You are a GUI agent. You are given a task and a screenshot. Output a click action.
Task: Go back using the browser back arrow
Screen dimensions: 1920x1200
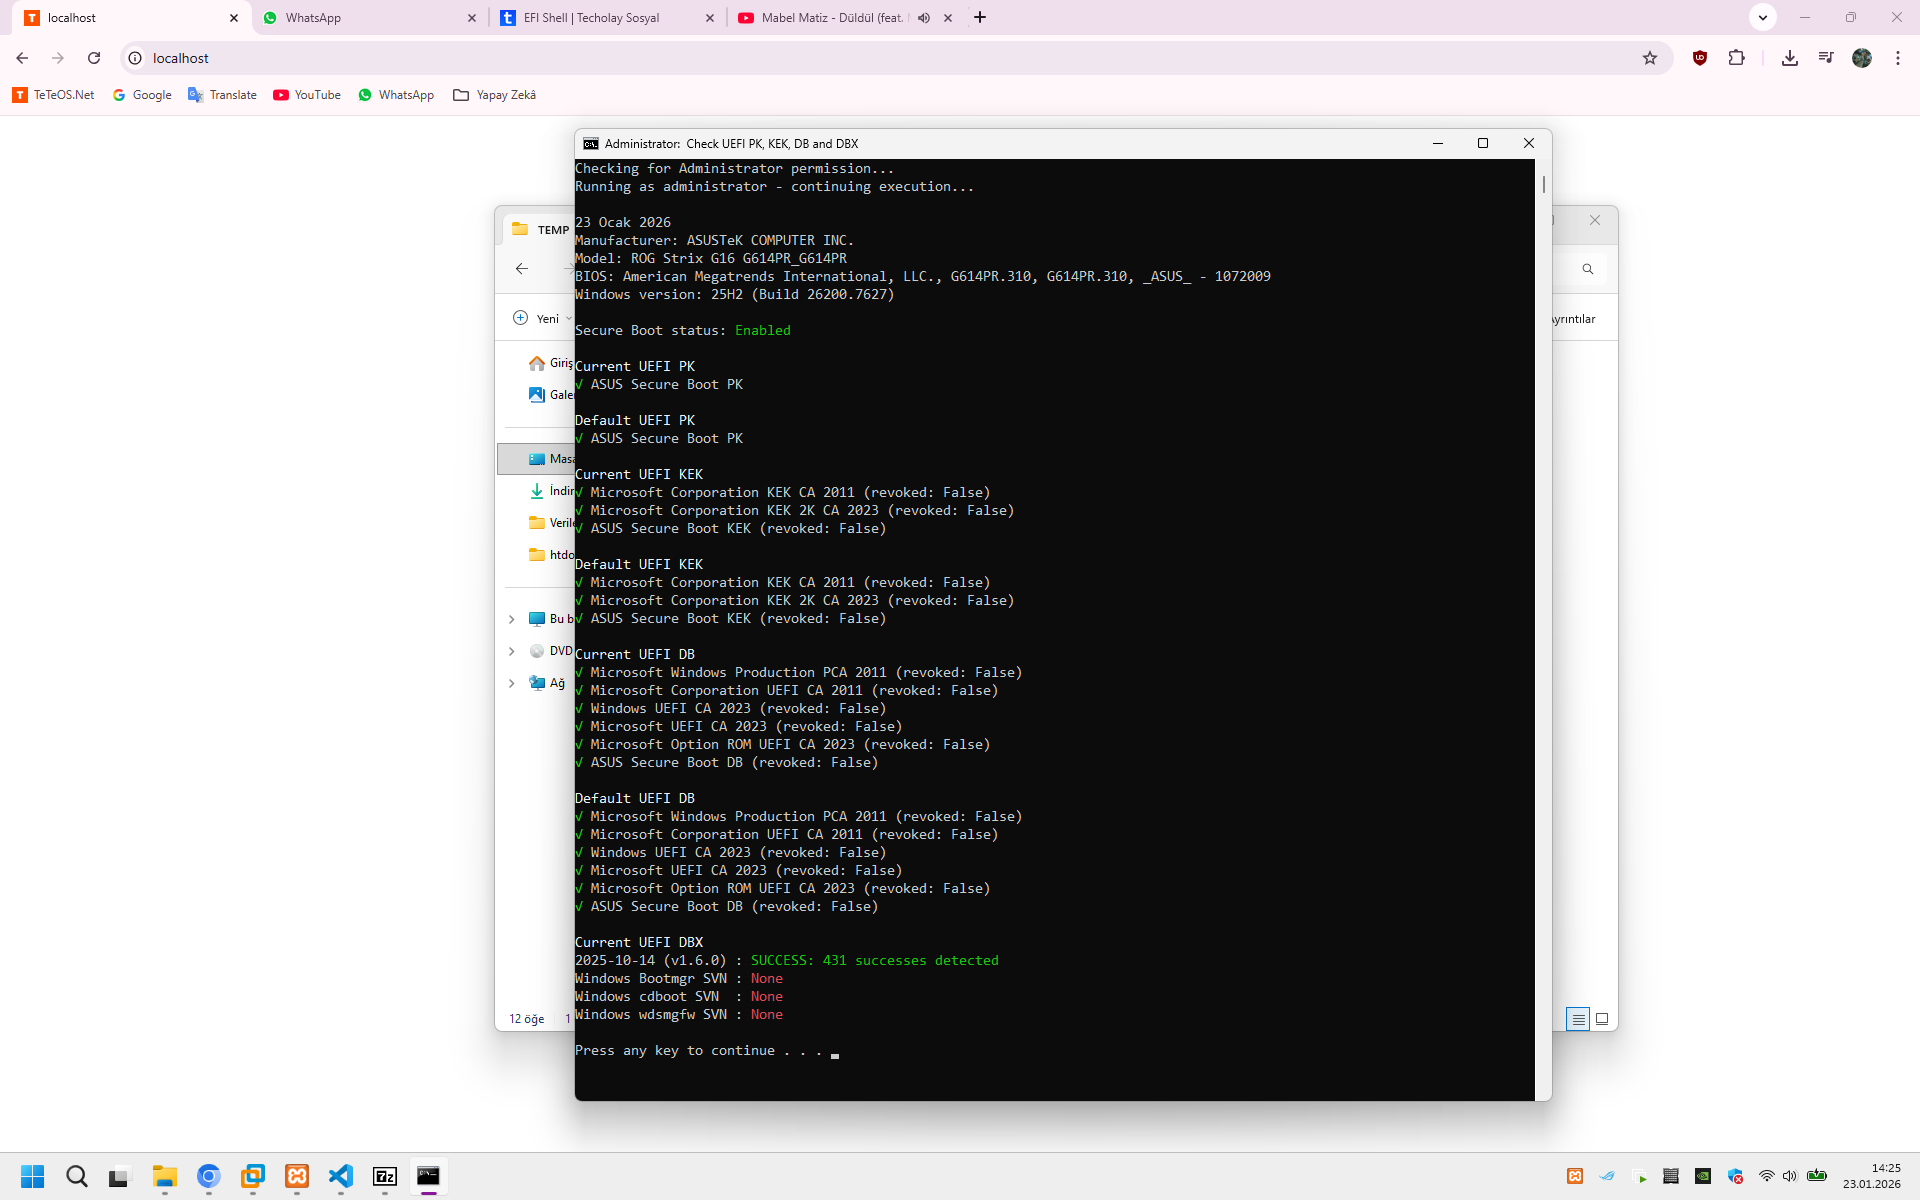click(x=22, y=58)
